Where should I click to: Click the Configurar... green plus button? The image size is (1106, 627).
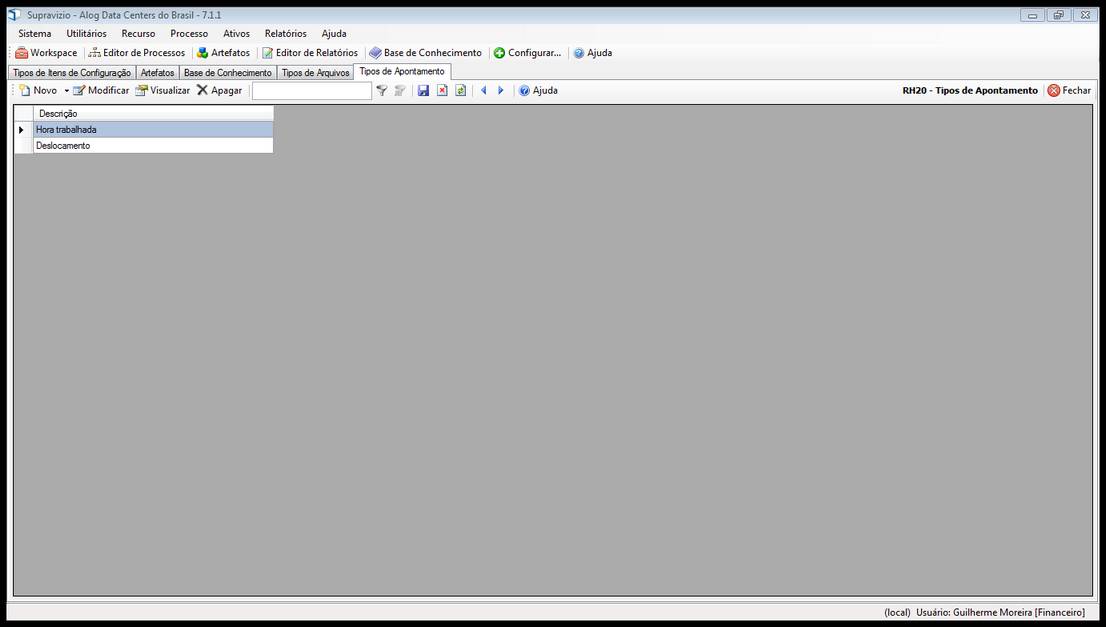tap(528, 53)
